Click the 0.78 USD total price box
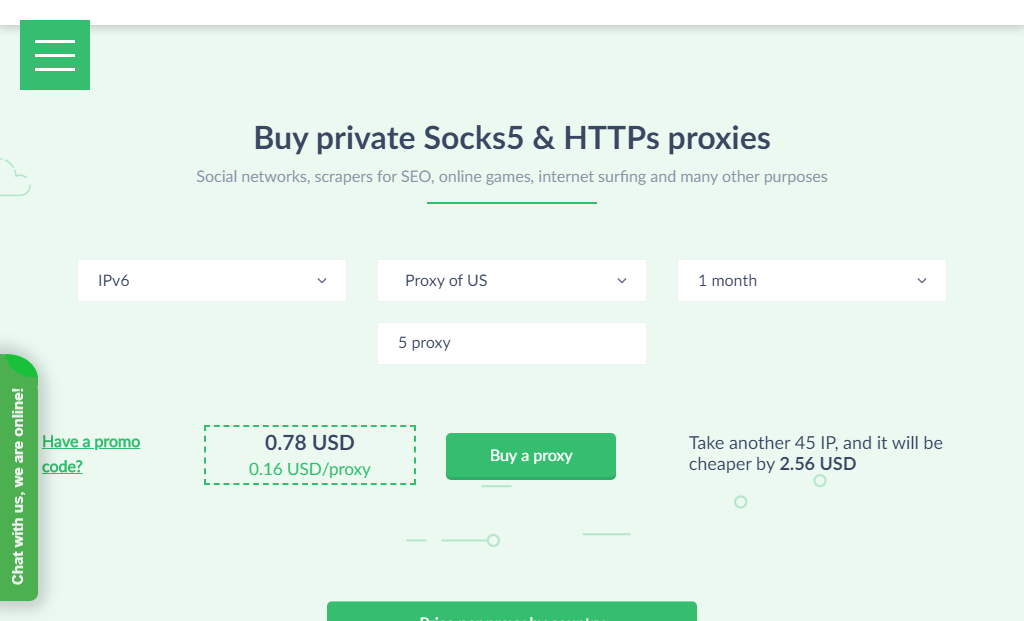This screenshot has height=621, width=1024. [310, 455]
